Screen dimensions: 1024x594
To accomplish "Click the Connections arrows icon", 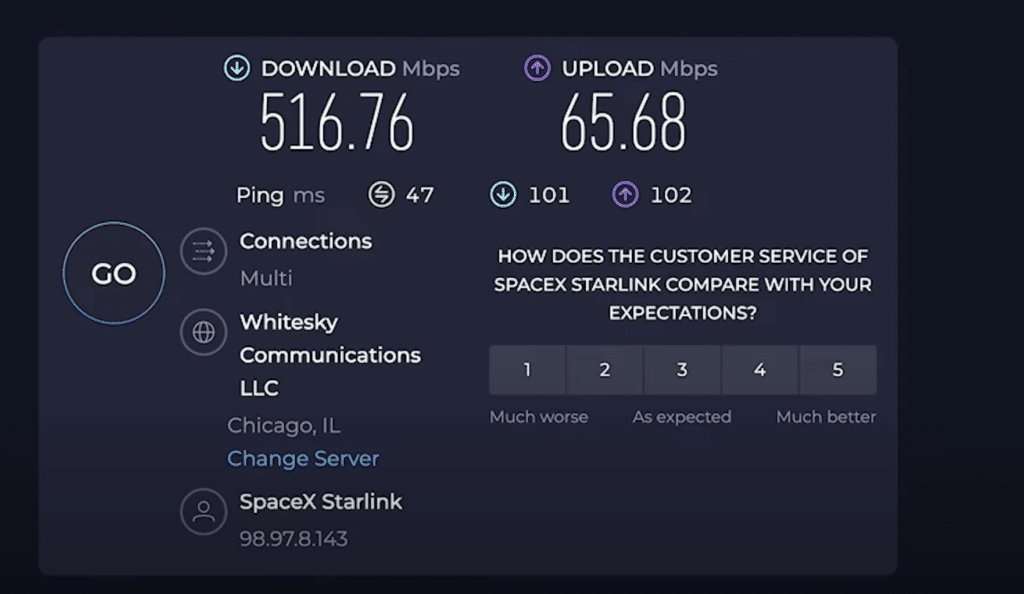I will [x=203, y=250].
